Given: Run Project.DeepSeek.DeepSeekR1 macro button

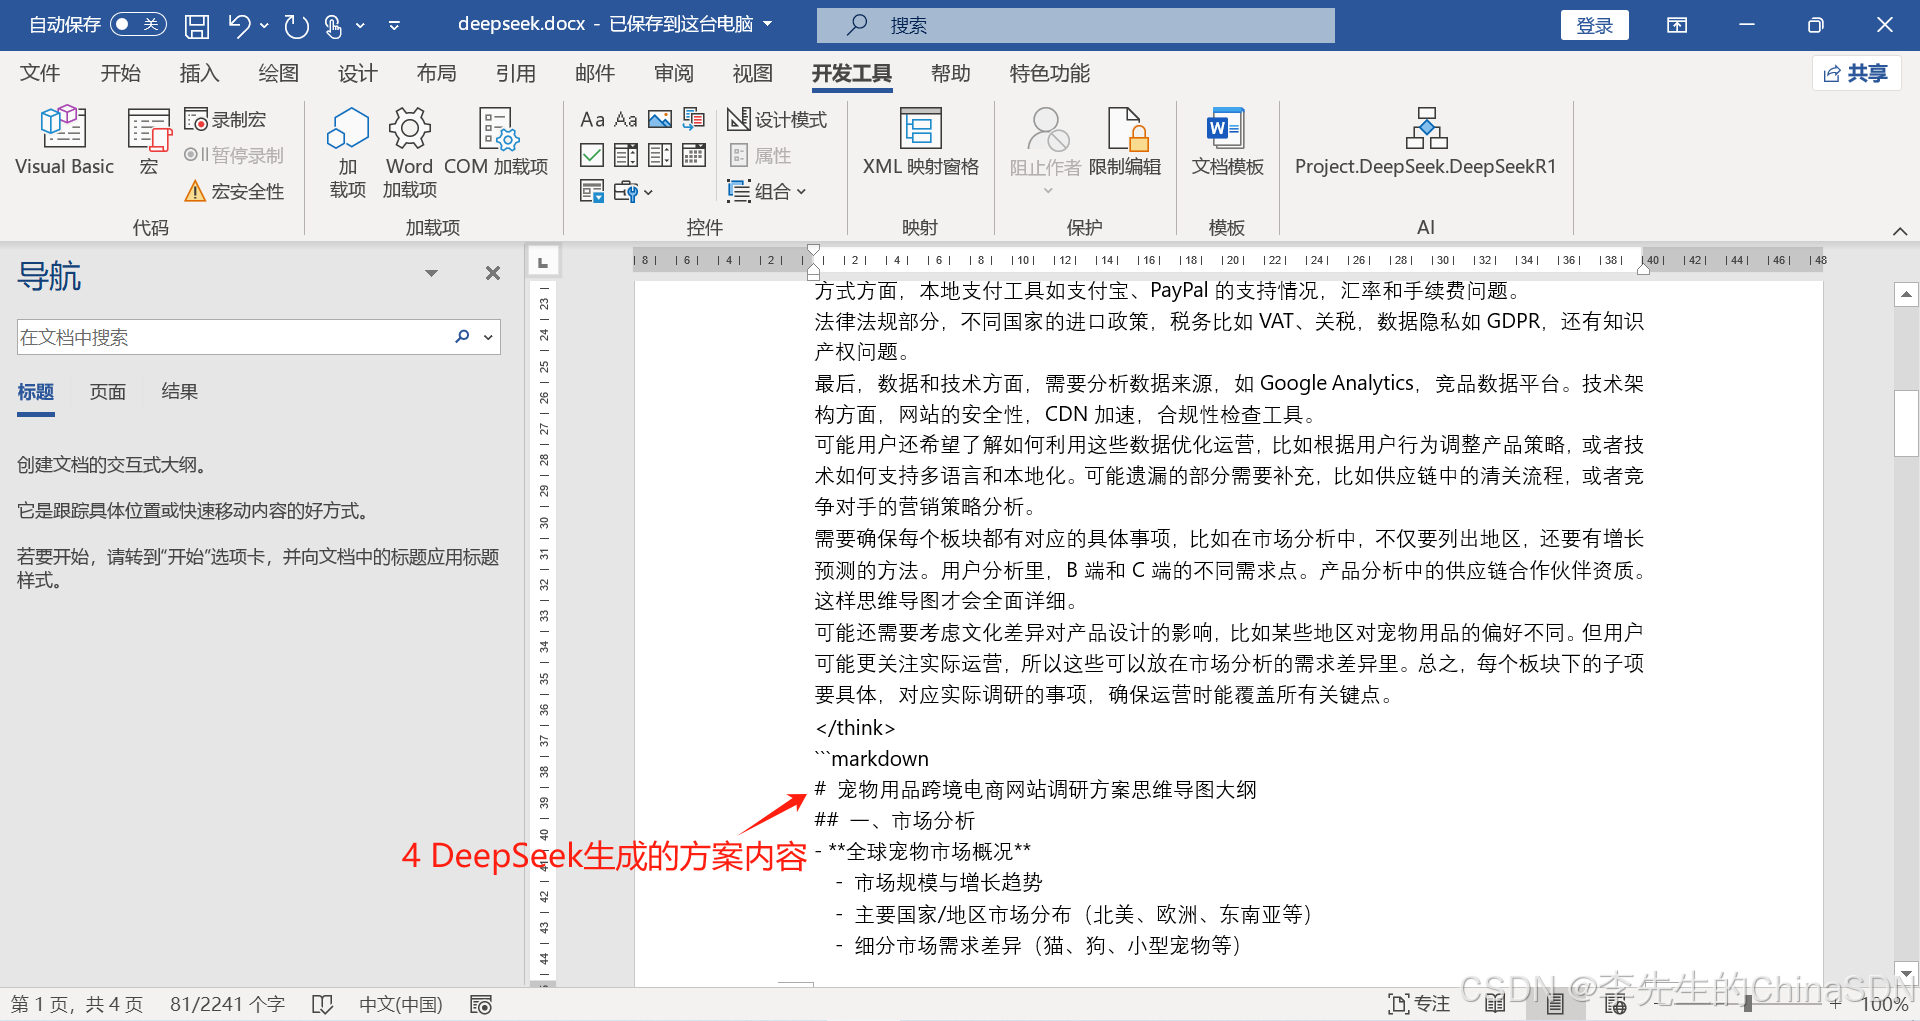Looking at the screenshot, I should coord(1426,140).
